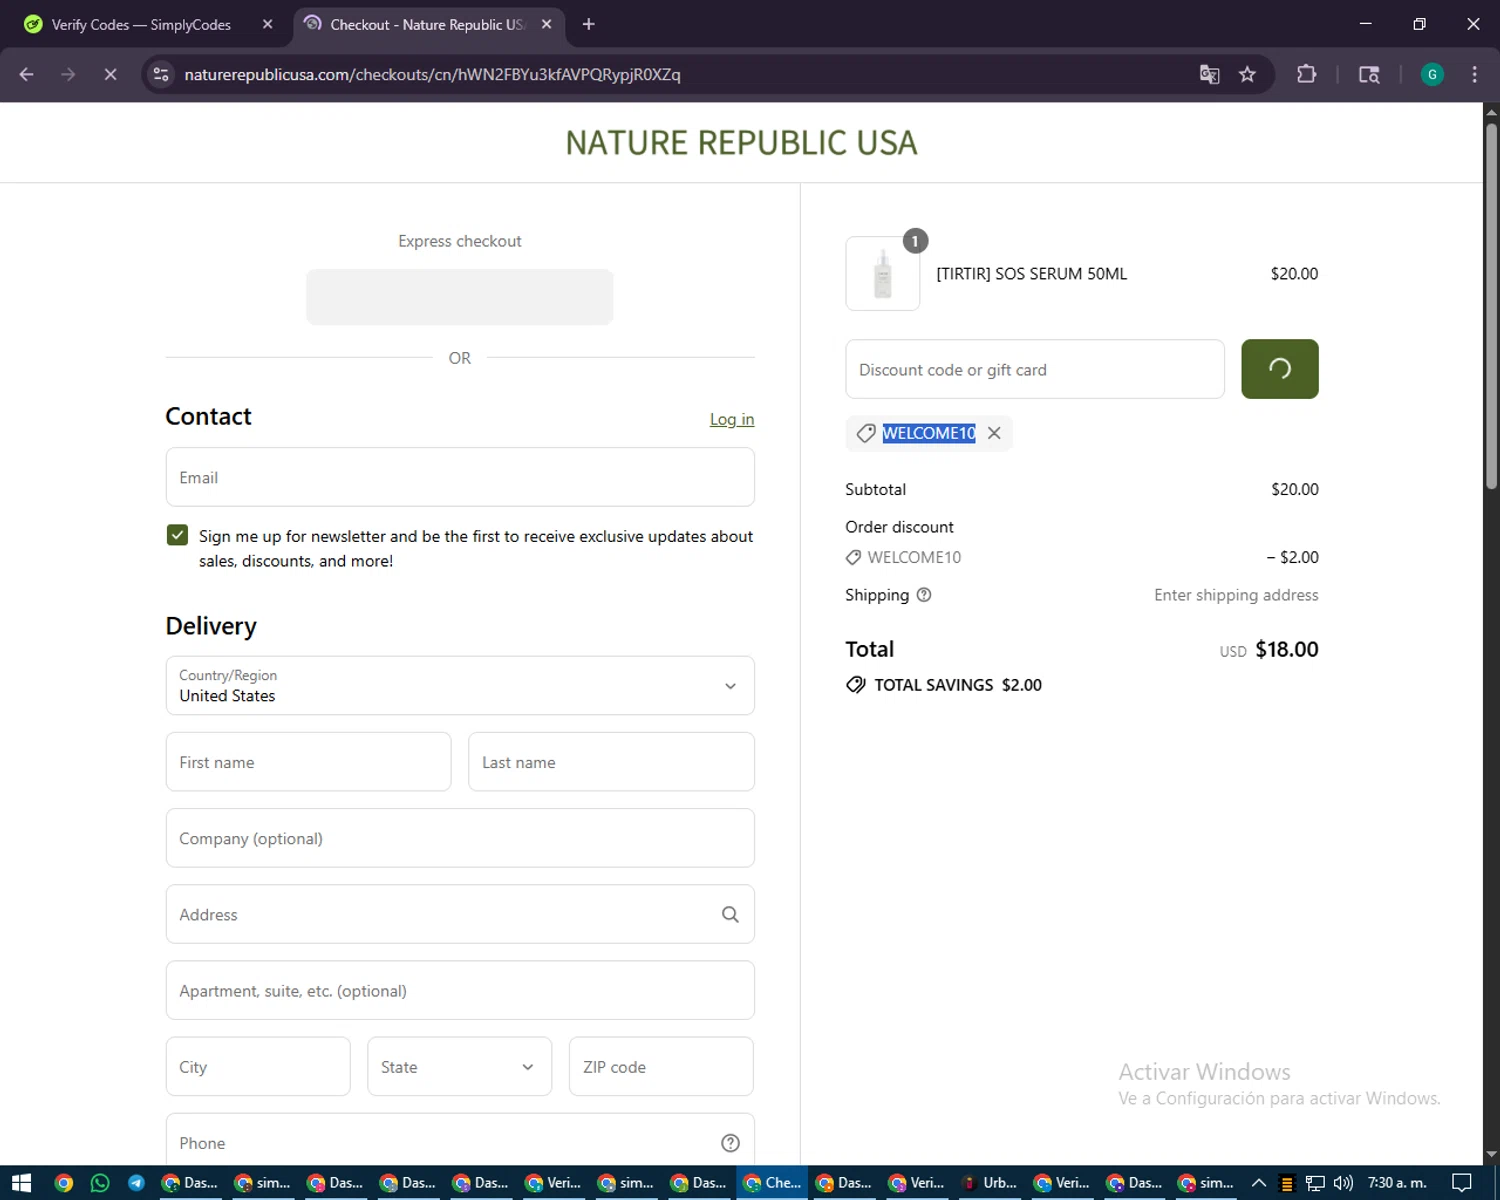The width and height of the screenshot is (1500, 1200).
Task: Open the Windows Start menu
Action: click(x=21, y=1183)
